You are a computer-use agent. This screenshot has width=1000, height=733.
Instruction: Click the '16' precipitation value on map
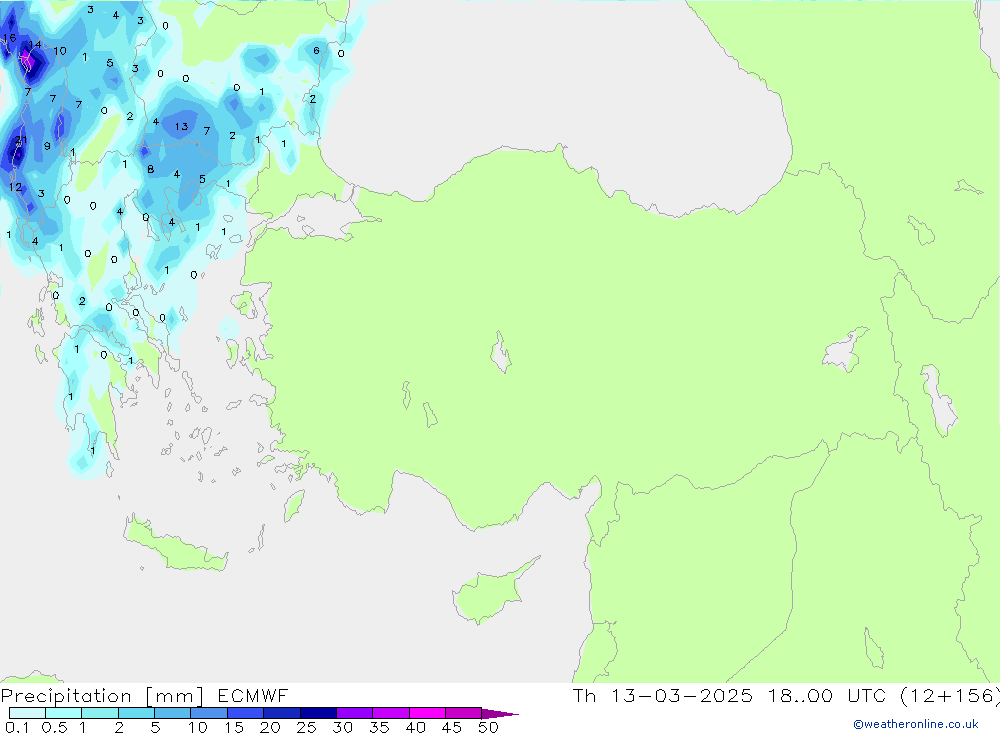click(x=9, y=38)
